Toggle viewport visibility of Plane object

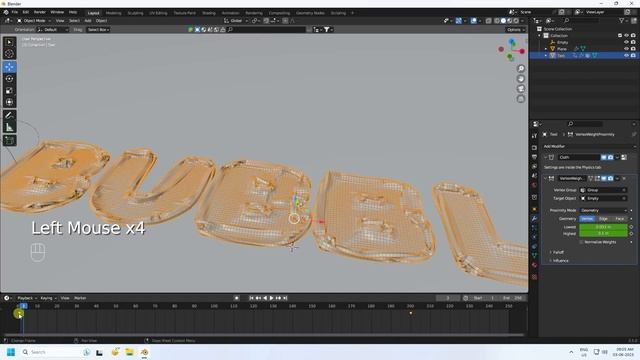pyautogui.click(x=626, y=49)
